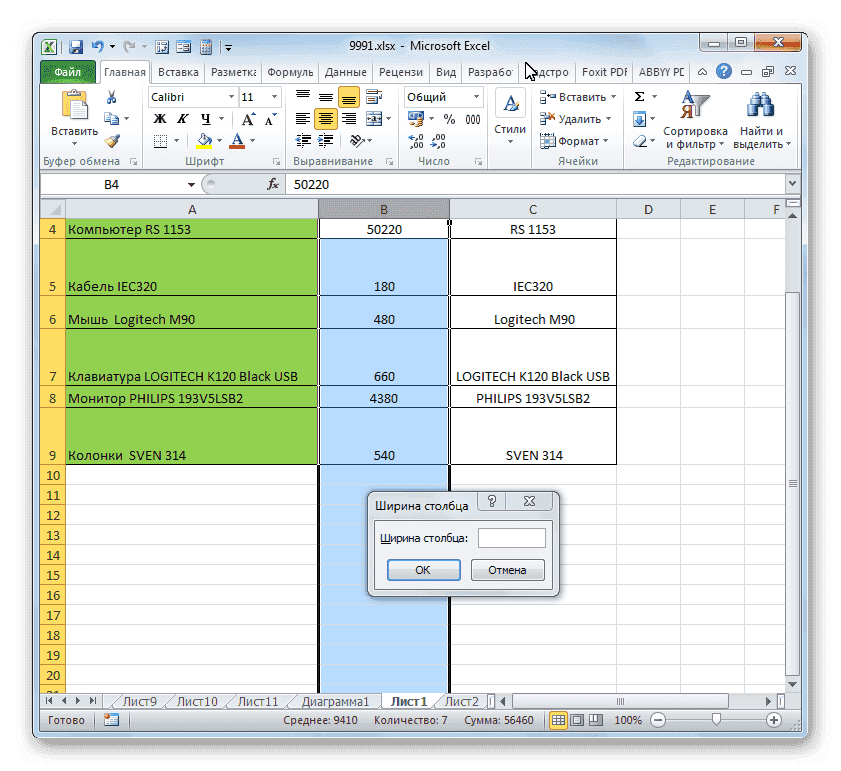Open the font size dropdown

pyautogui.click(x=272, y=96)
